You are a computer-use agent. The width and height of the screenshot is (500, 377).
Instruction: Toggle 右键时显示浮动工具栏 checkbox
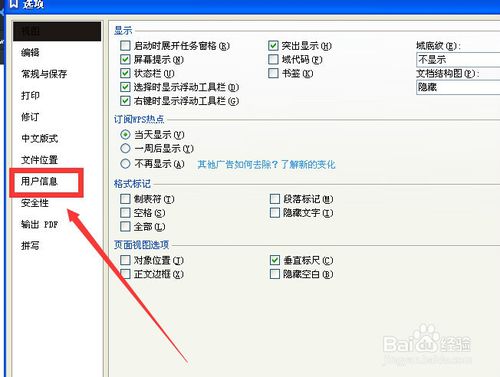(125, 101)
